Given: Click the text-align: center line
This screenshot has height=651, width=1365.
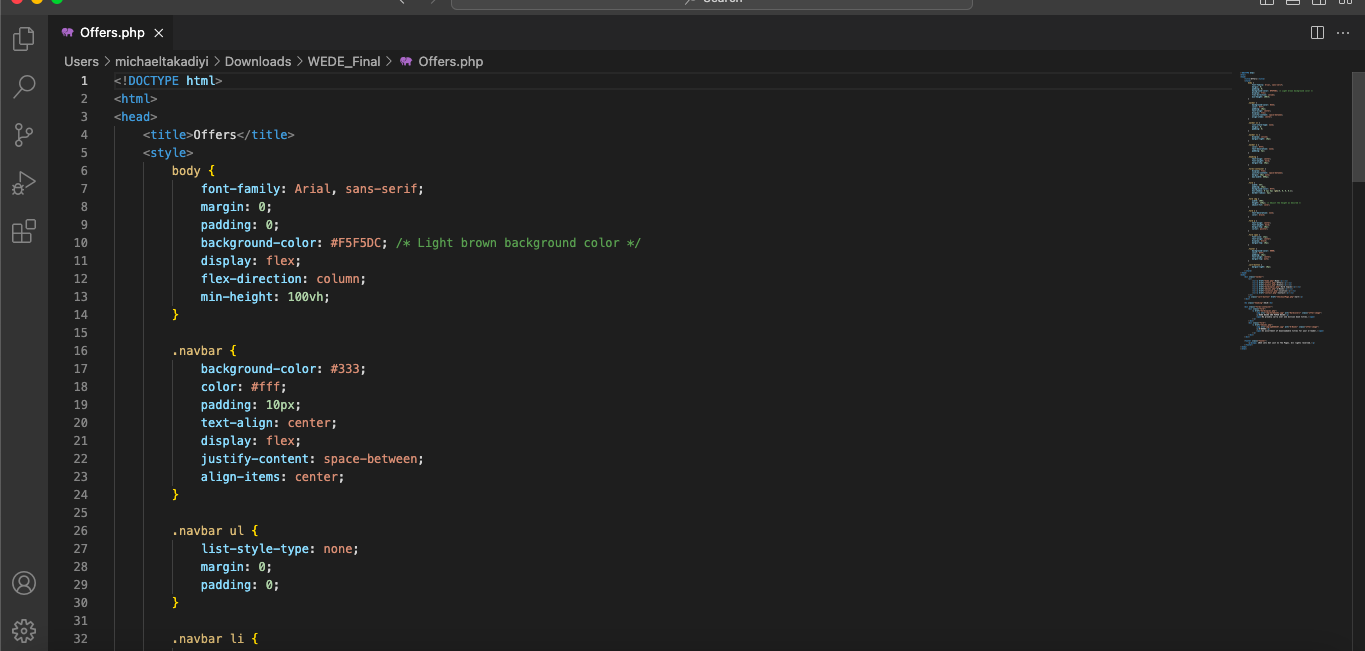Looking at the screenshot, I should 269,423.
